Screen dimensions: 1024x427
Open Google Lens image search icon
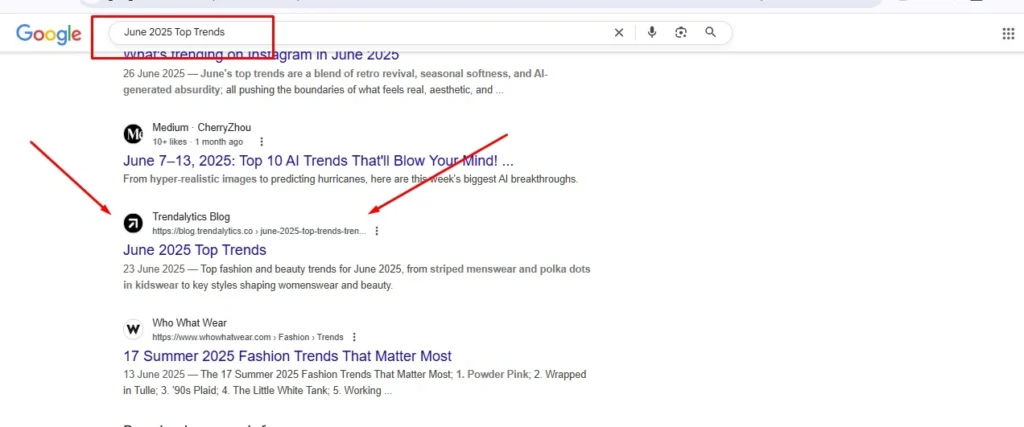click(x=681, y=33)
